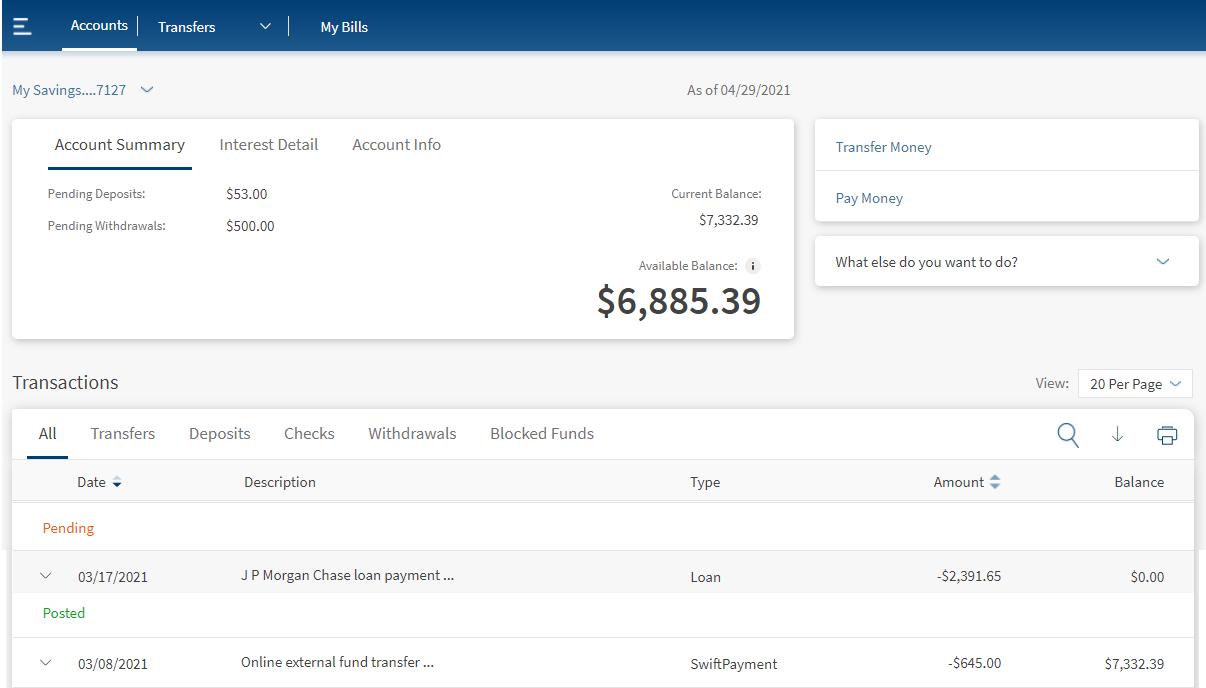Click the Available Balance info icon
Viewport: 1206px width, 688px height.
[753, 266]
